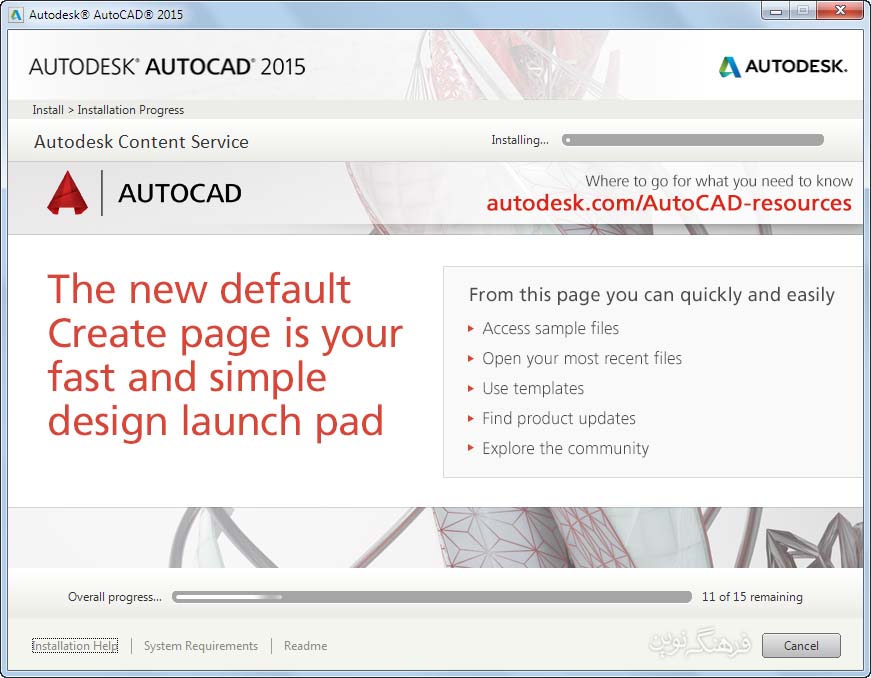The image size is (871, 678).
Task: Click 'Where to go for what you need to know'
Action: (719, 181)
